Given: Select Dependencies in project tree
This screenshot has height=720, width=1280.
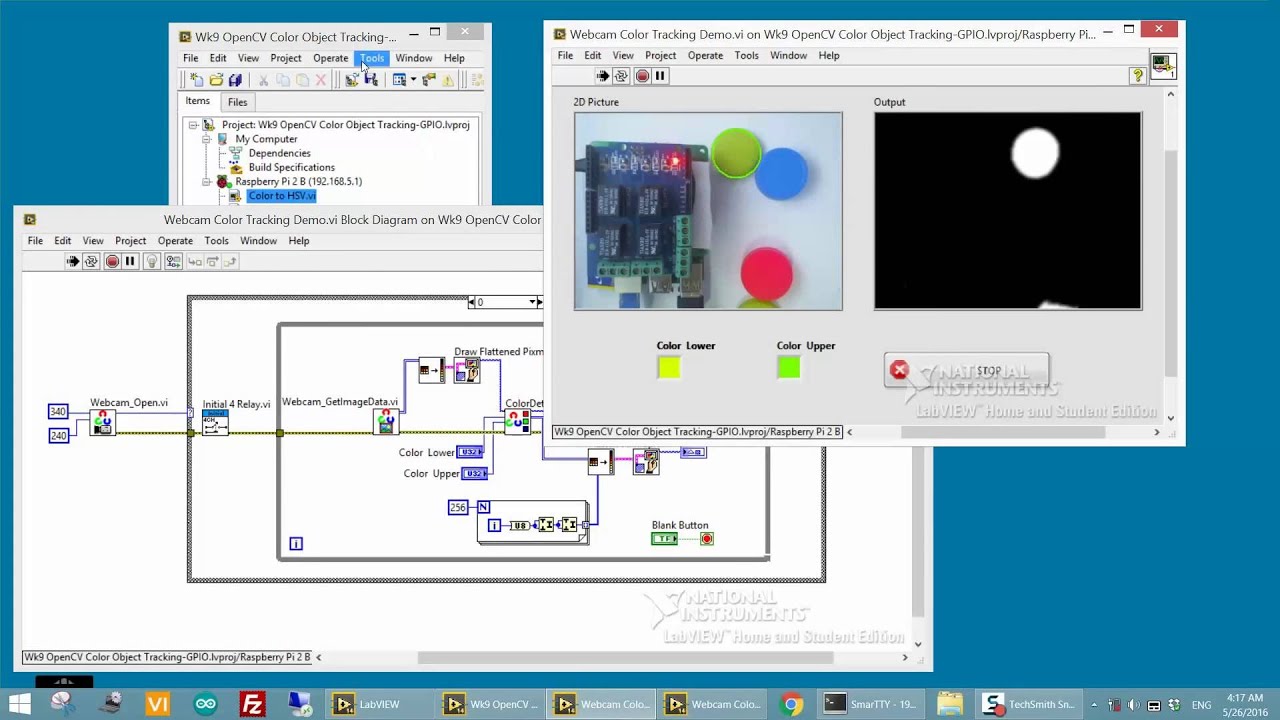Looking at the screenshot, I should [279, 153].
